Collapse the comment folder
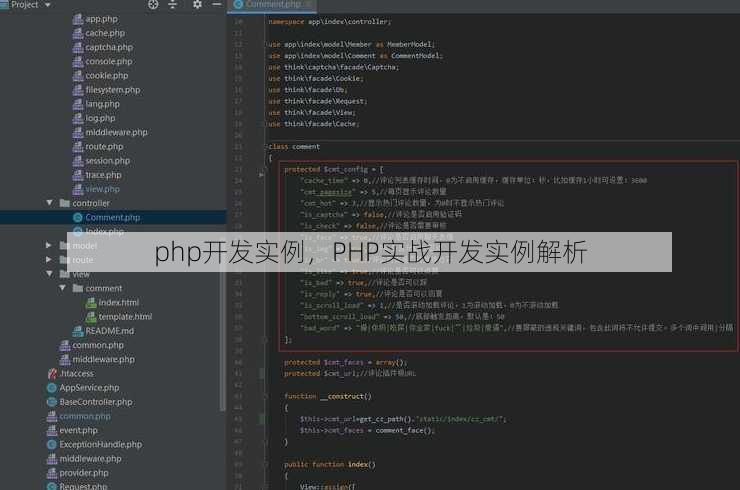Image resolution: width=740 pixels, height=490 pixels. [x=62, y=287]
